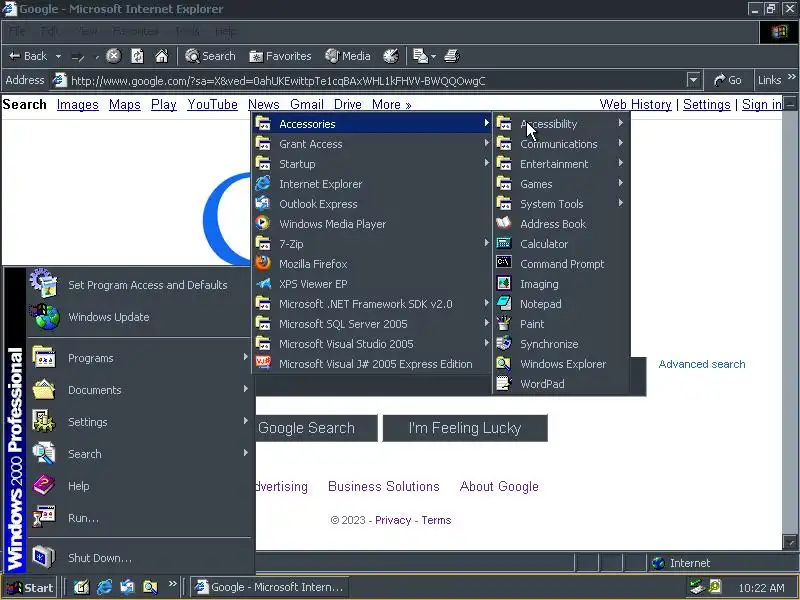Launch Calculator from Accessories
This screenshot has height=600, width=800.
[x=561, y=244]
